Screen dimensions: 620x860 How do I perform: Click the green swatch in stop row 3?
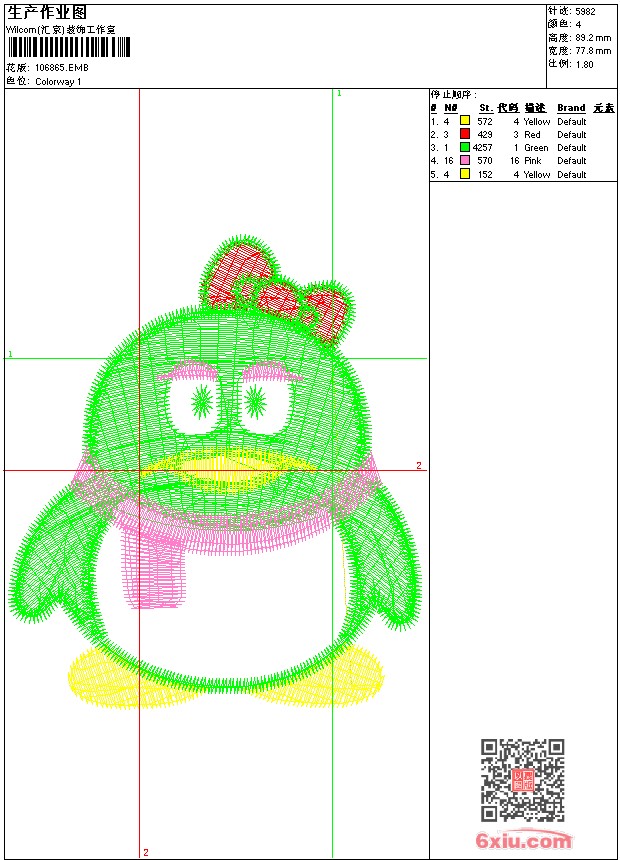[x=465, y=147]
